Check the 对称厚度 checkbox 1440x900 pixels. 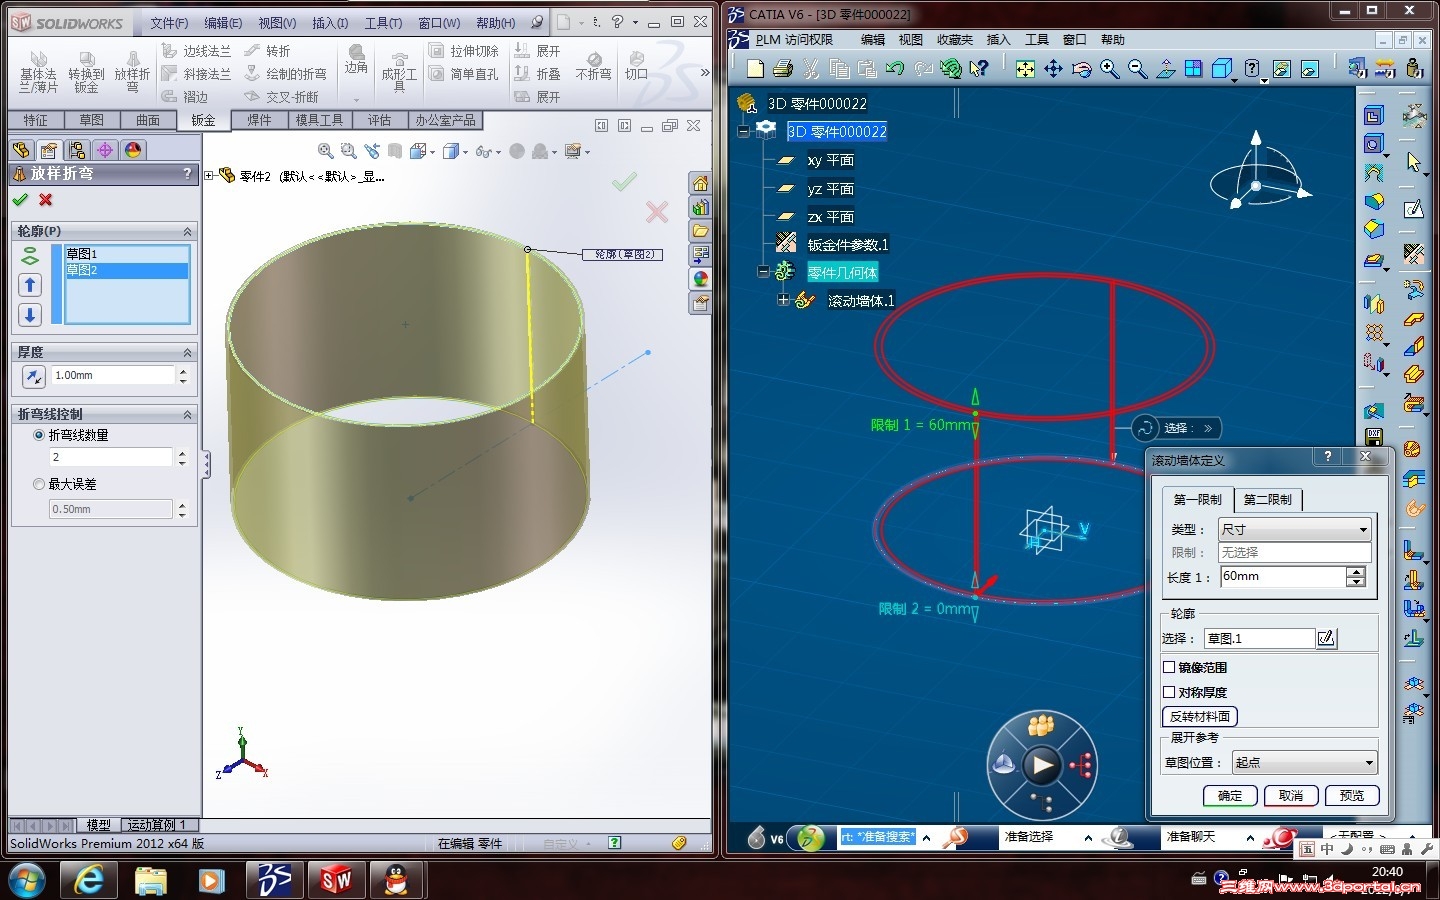(x=1169, y=692)
